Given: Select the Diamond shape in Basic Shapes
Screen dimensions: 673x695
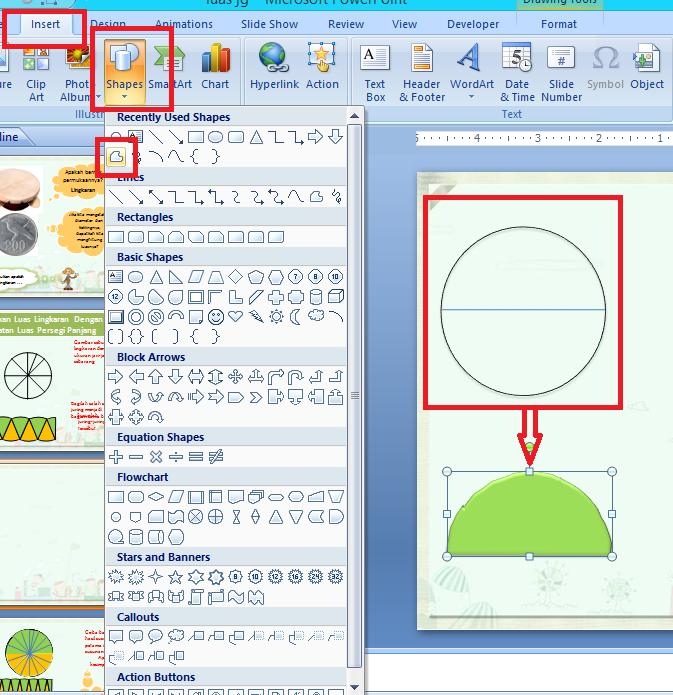Looking at the screenshot, I should click(235, 277).
